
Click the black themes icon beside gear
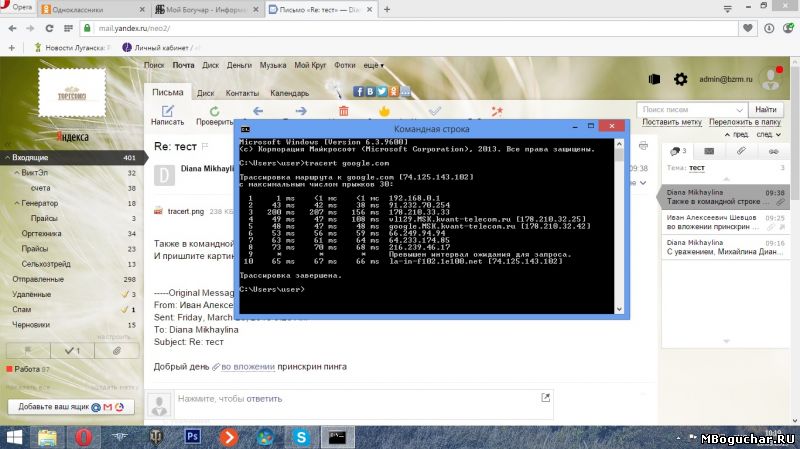tap(655, 79)
